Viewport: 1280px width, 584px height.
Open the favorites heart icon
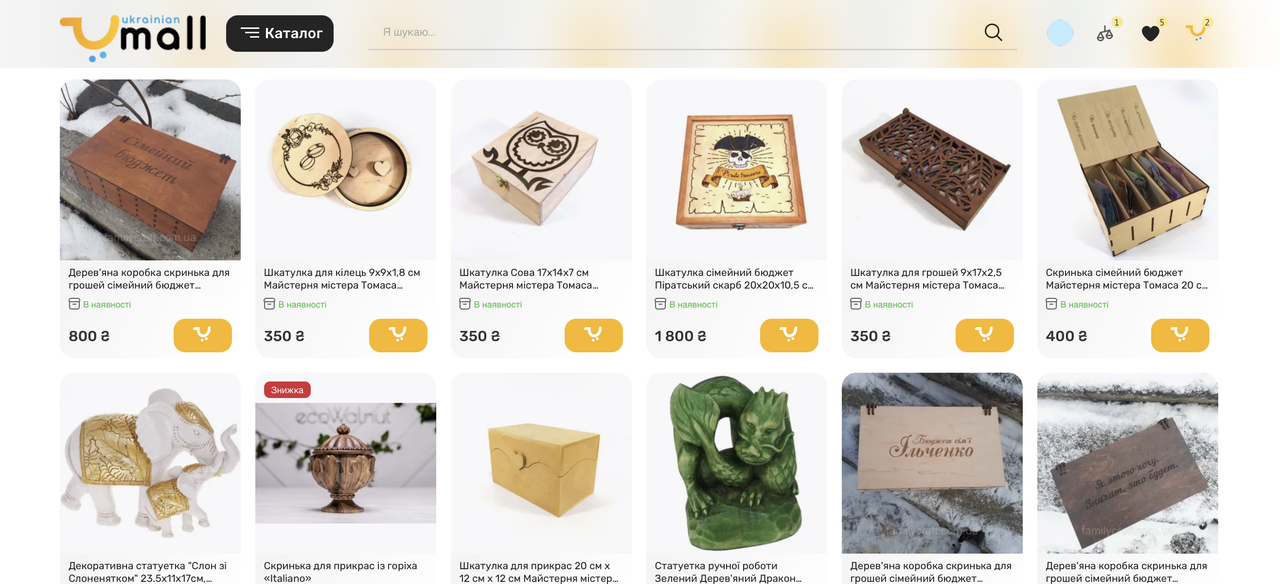pyautogui.click(x=1151, y=33)
